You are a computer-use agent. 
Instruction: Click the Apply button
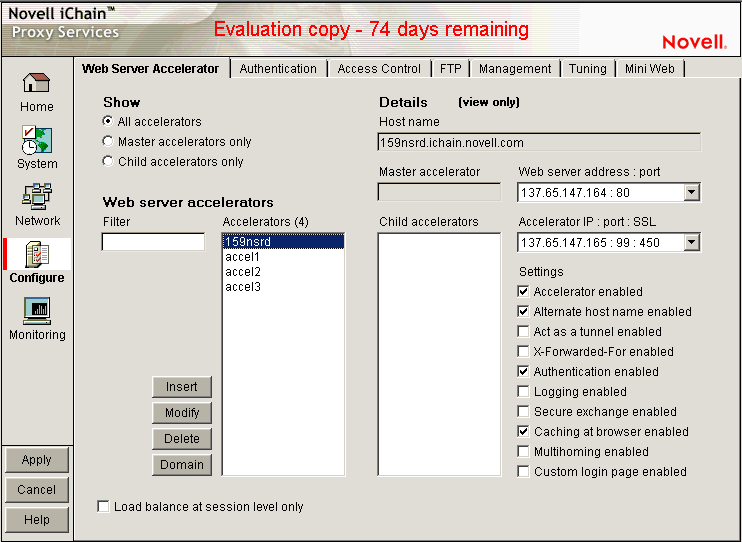(x=37, y=460)
